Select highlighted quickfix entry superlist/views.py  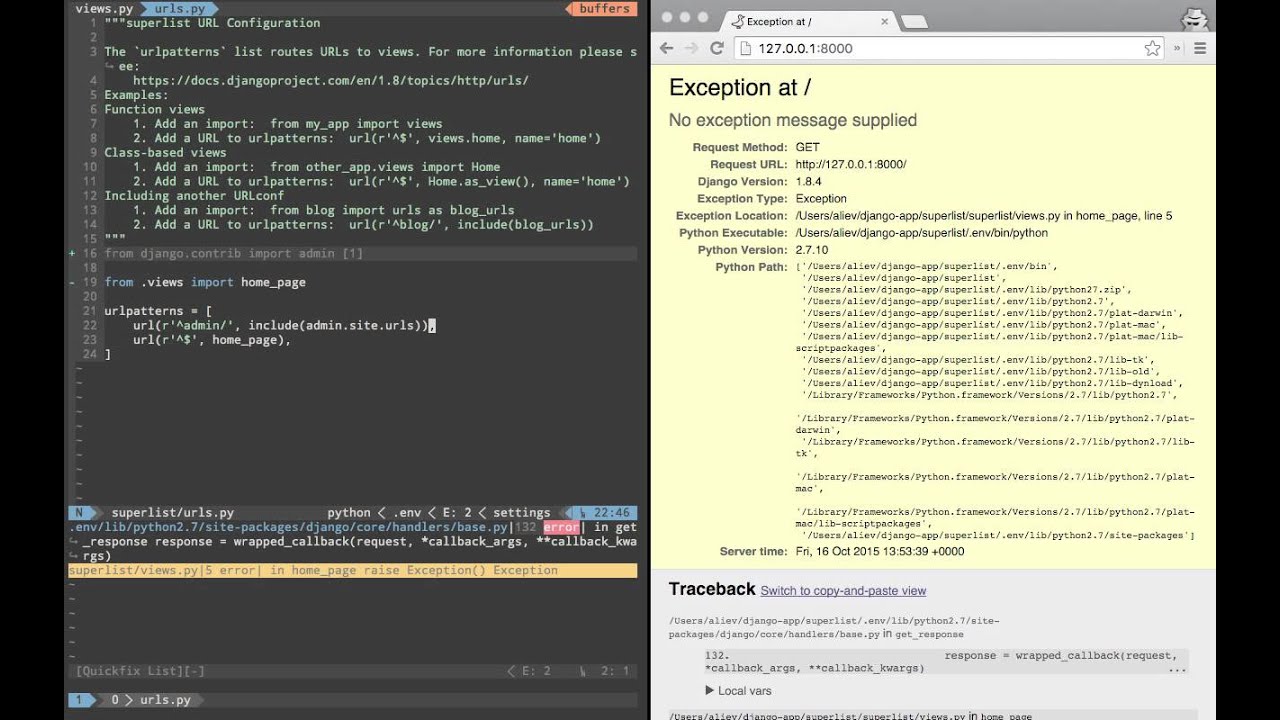coord(352,570)
